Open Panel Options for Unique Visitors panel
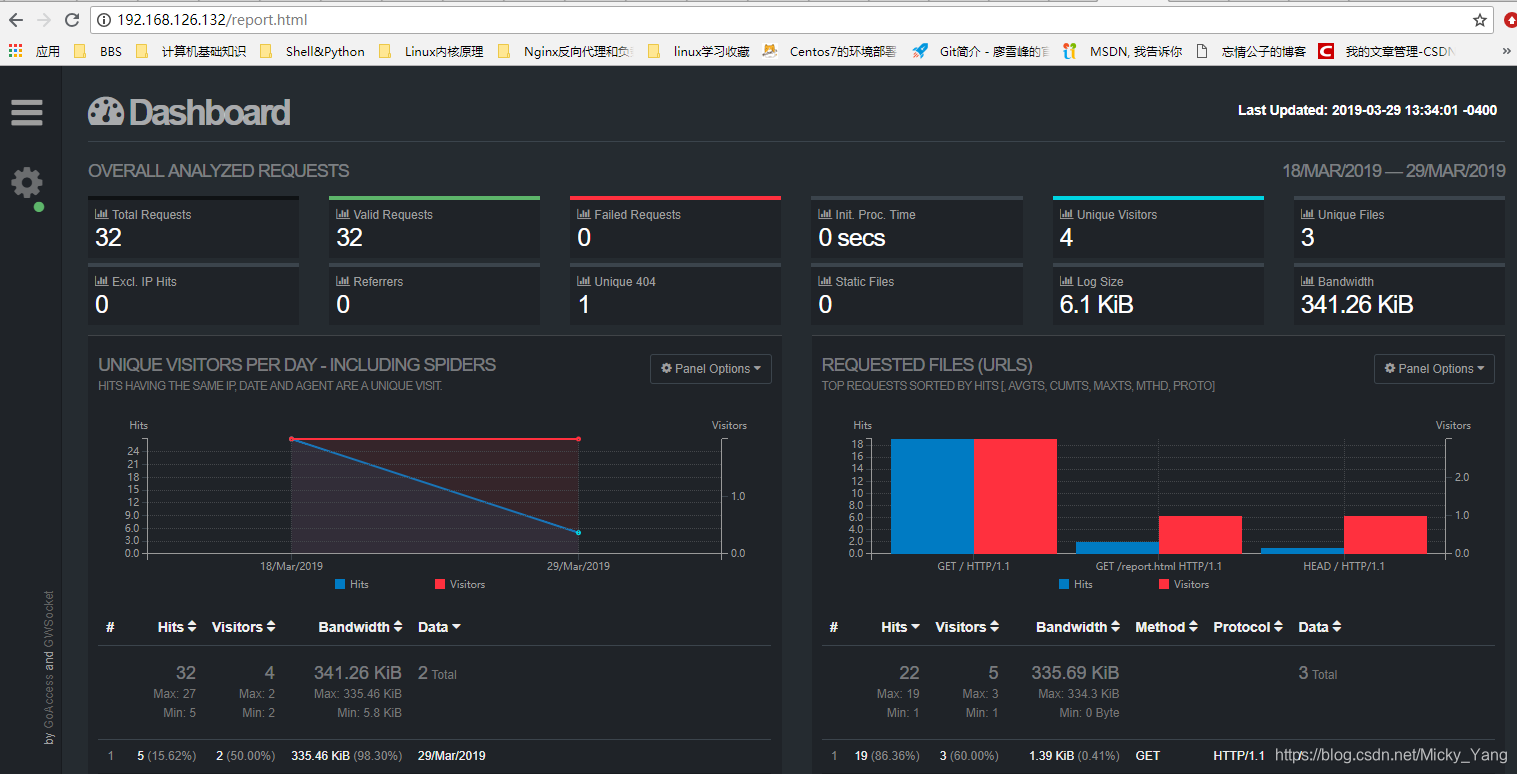Screen dimensions: 1517x774 (x=711, y=369)
